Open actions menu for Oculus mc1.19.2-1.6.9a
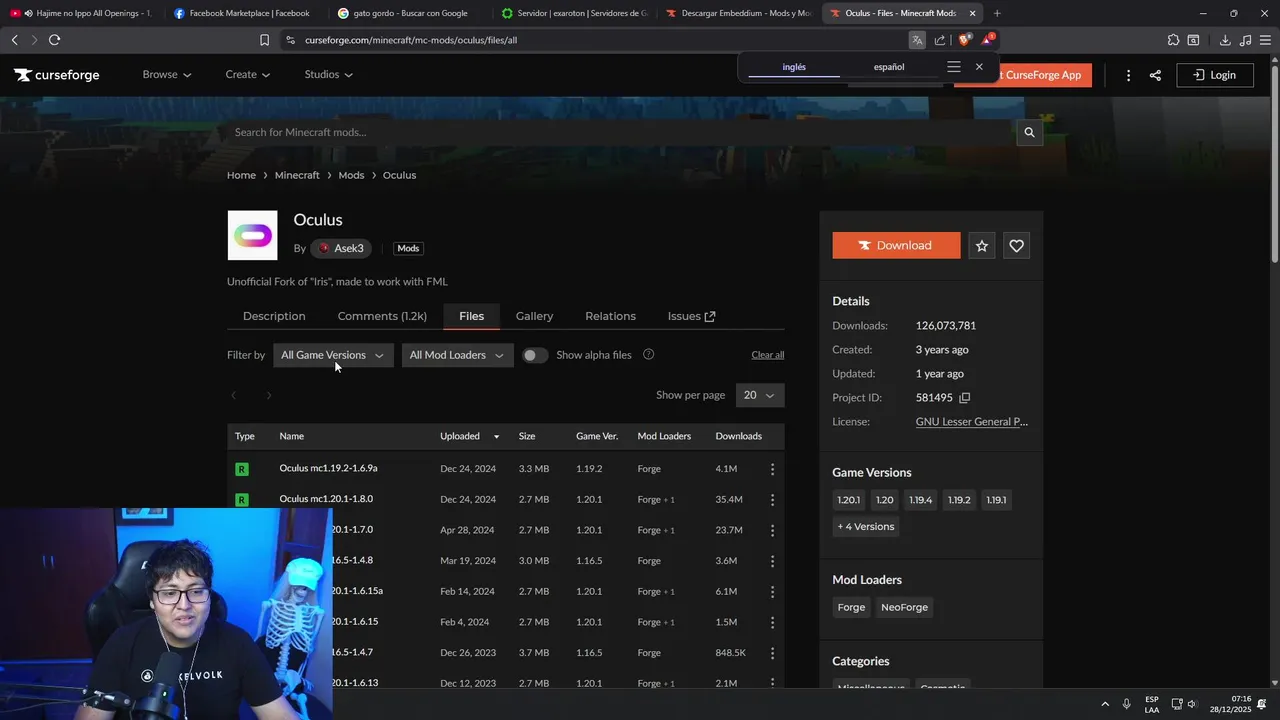Image resolution: width=1280 pixels, height=720 pixels. [772, 469]
